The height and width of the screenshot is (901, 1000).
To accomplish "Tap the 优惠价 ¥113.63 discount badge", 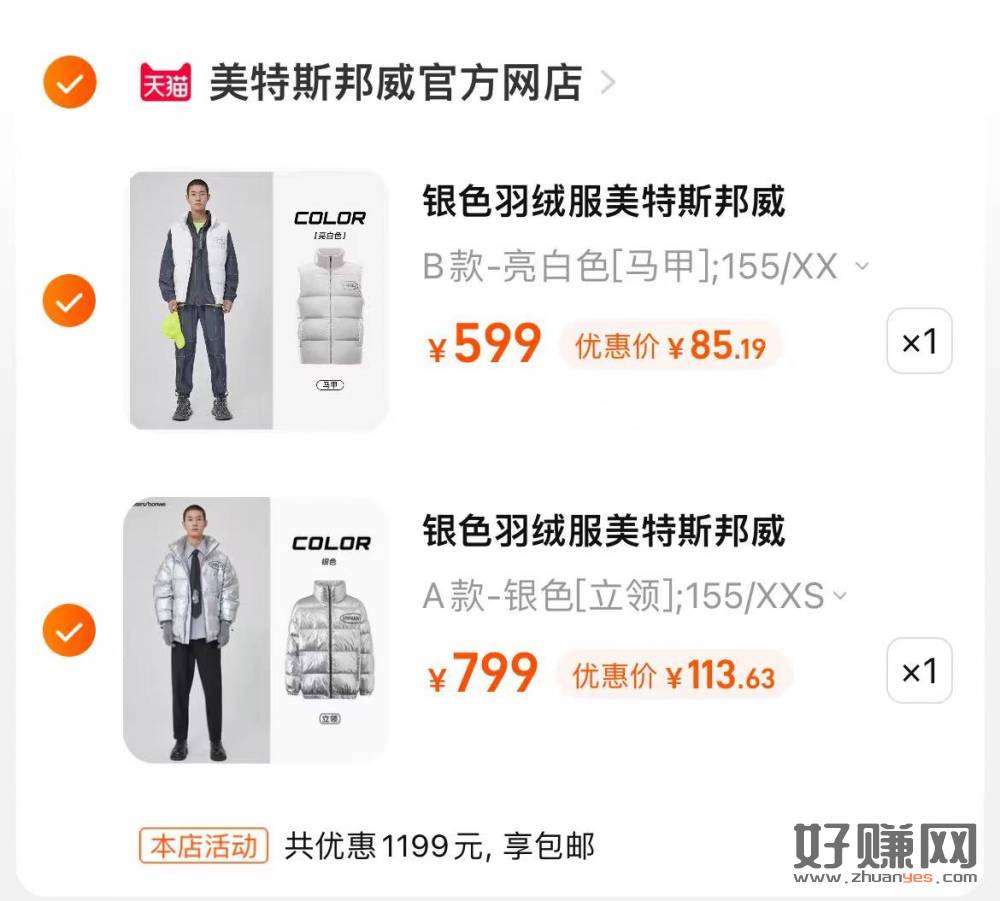I will [x=674, y=675].
